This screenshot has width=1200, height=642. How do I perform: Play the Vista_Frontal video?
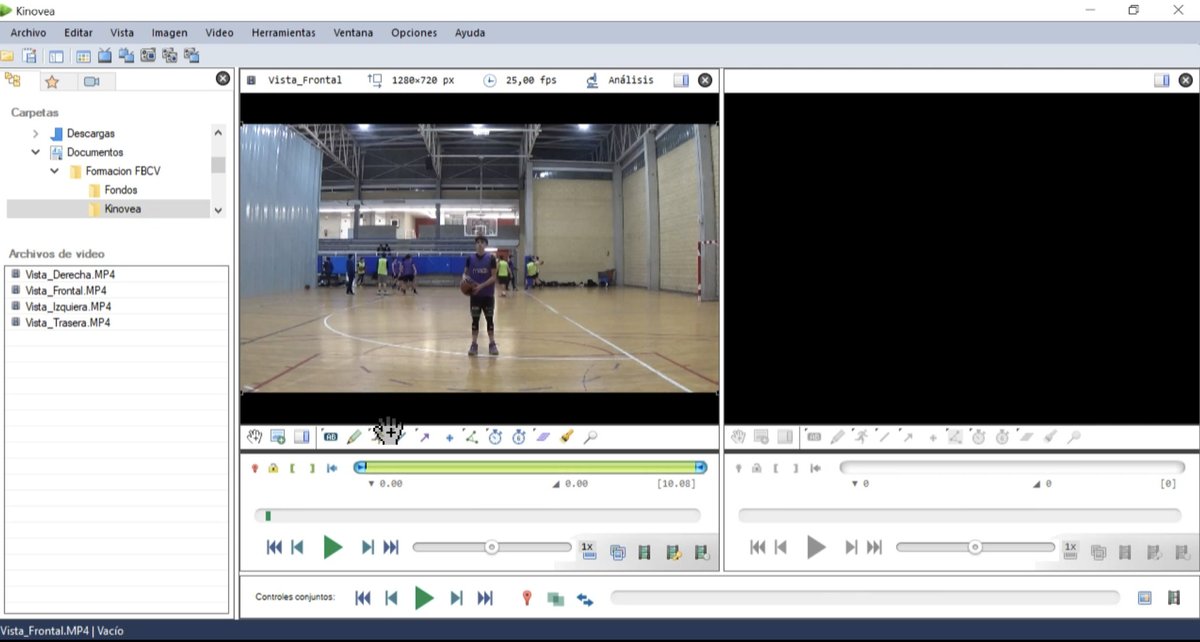[x=333, y=547]
